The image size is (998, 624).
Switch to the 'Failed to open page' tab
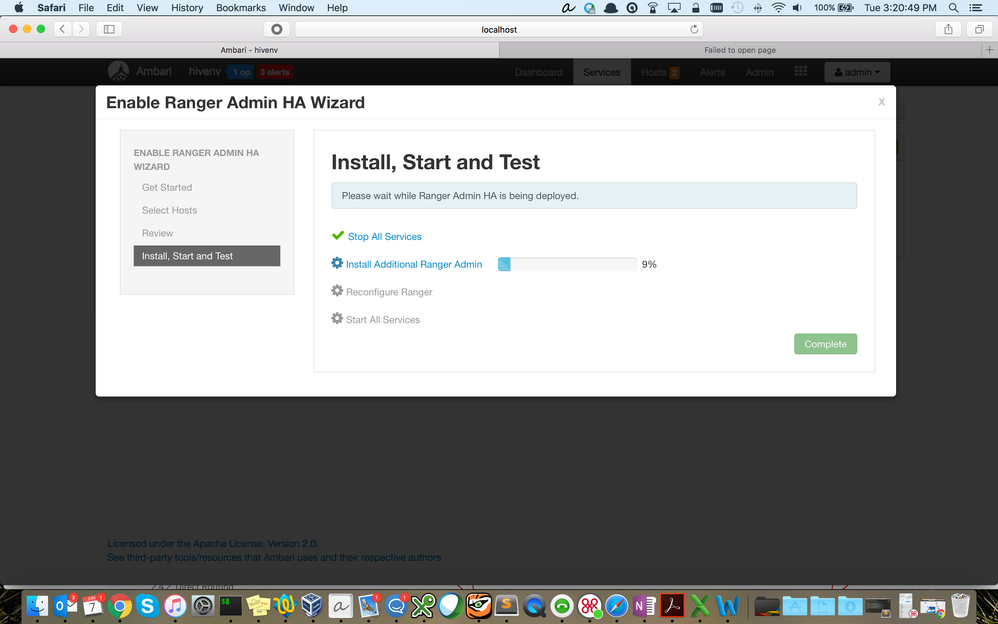740,50
